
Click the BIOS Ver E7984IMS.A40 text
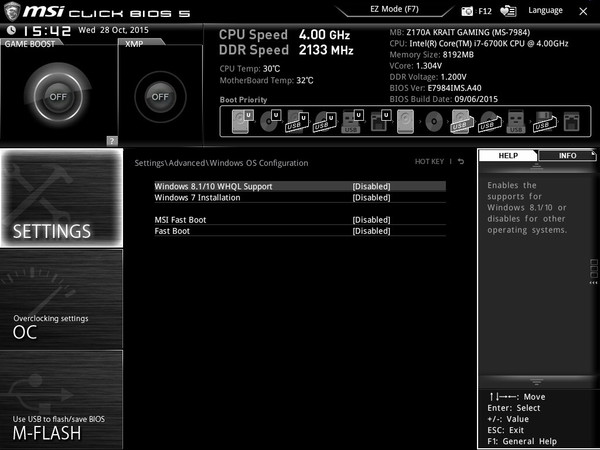pos(435,88)
